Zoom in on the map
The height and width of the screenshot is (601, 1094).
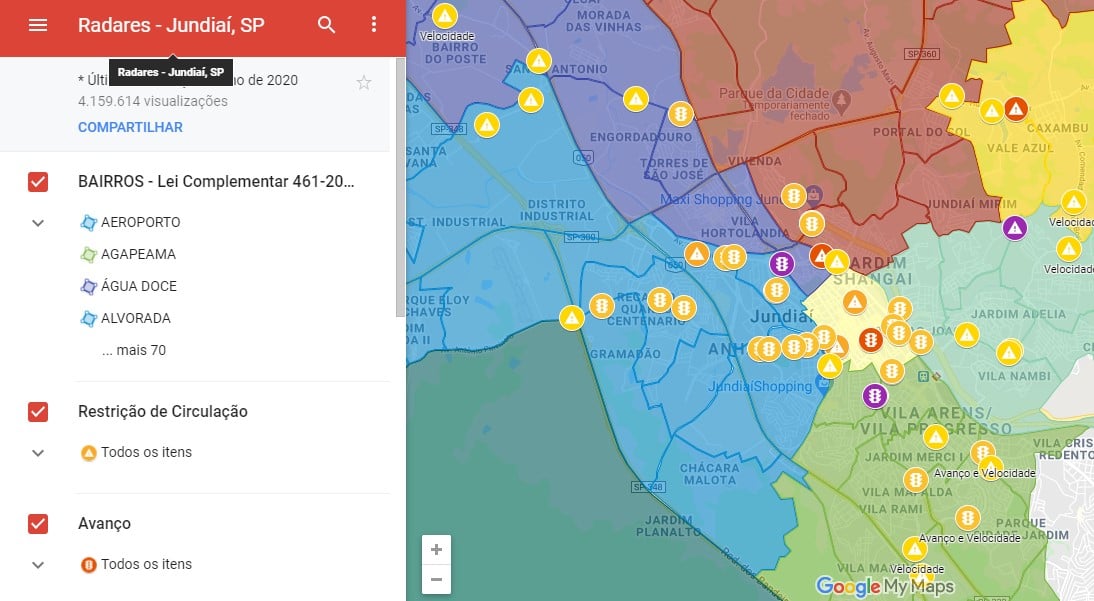tap(436, 550)
